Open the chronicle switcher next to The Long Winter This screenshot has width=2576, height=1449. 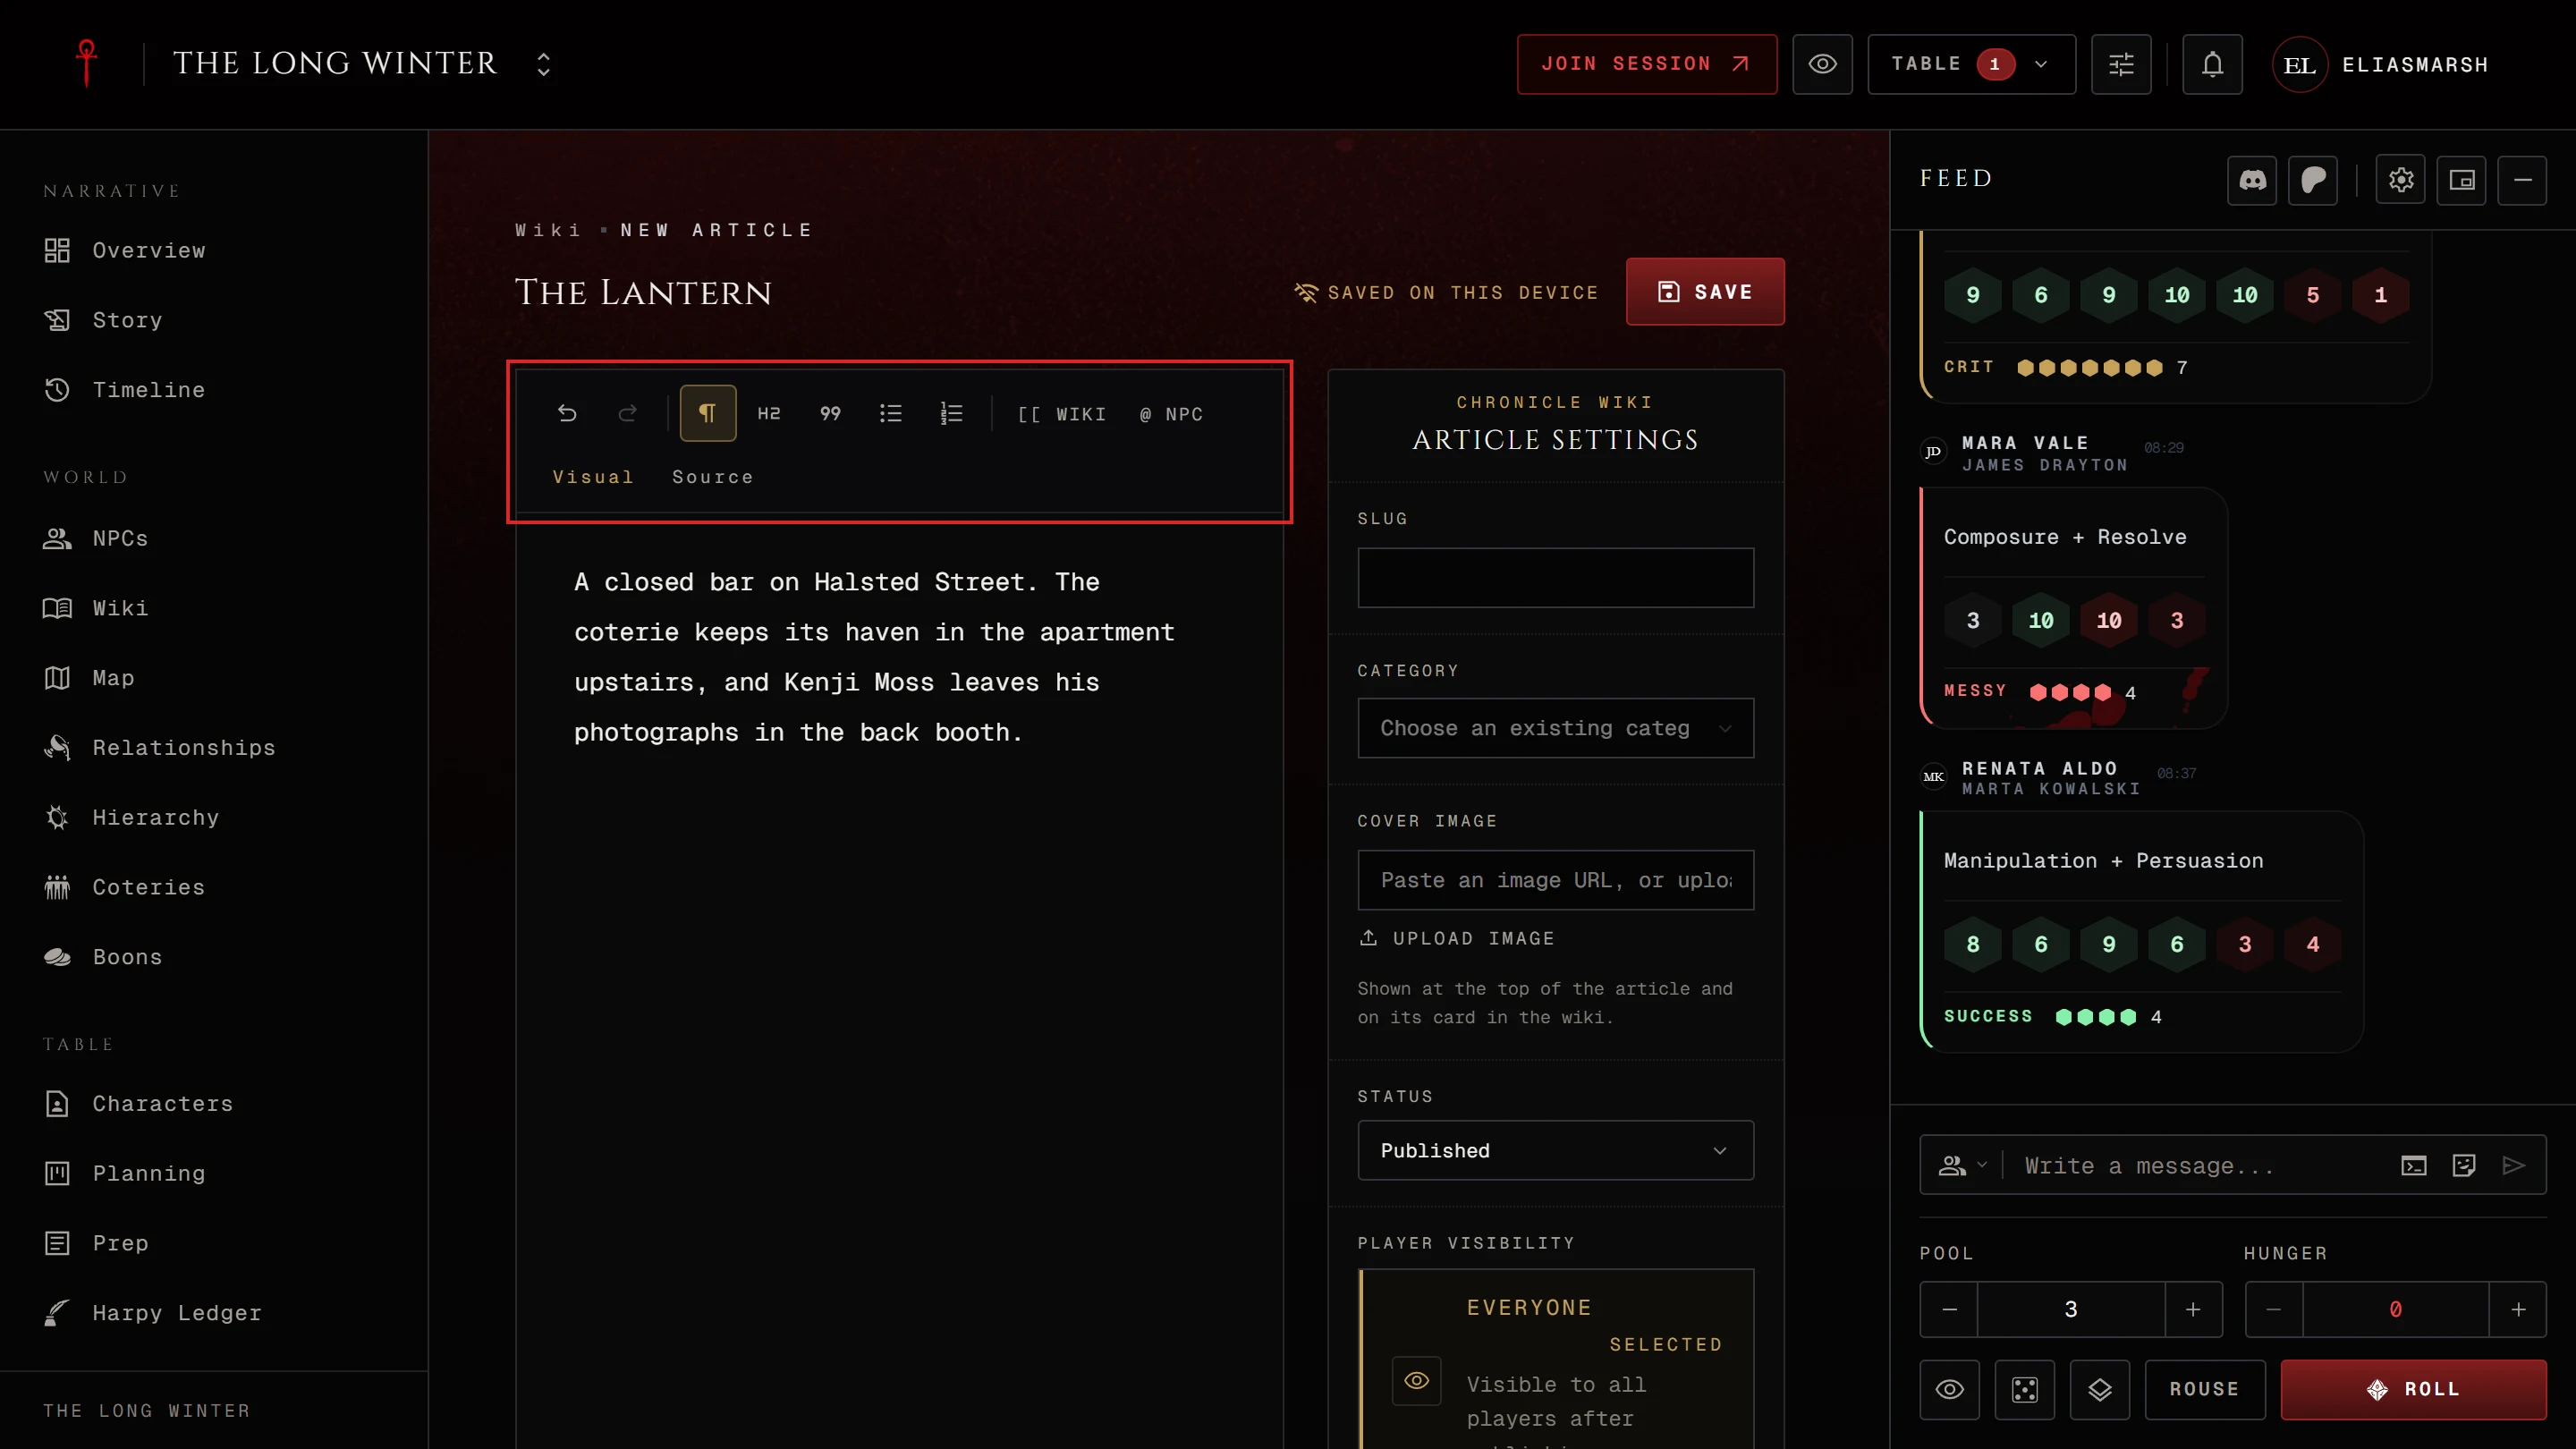(543, 64)
